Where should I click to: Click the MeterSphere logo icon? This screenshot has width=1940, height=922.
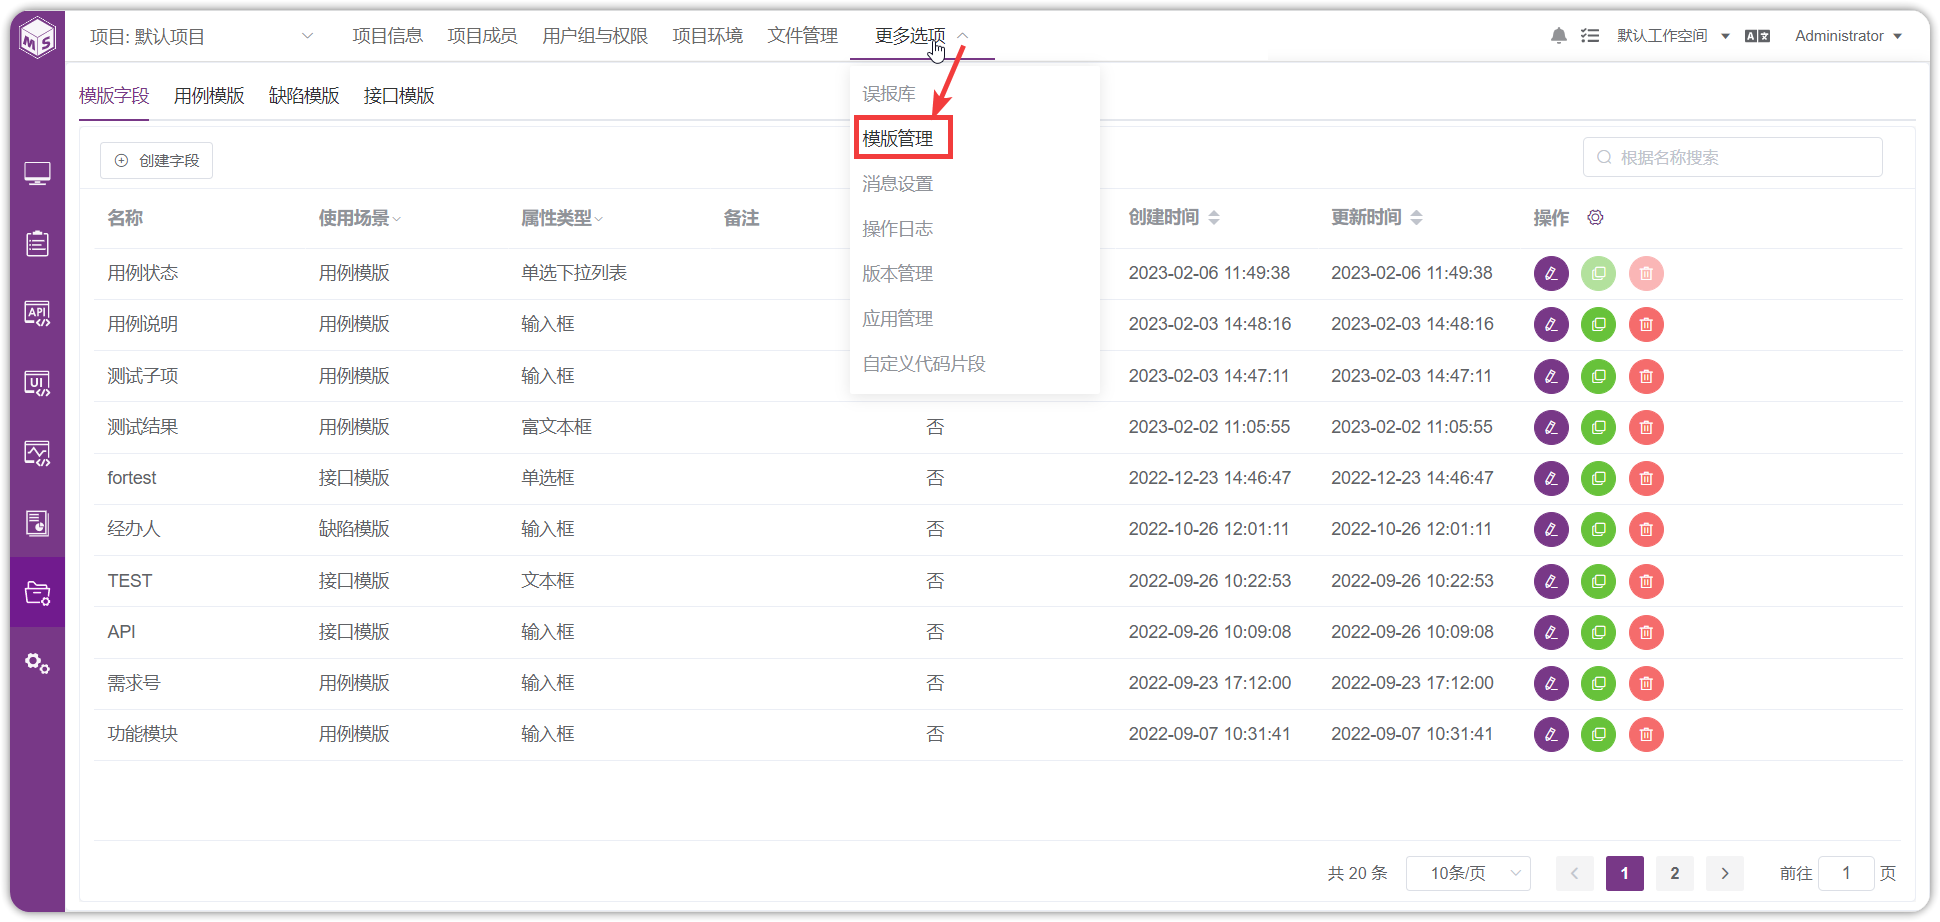pyautogui.click(x=38, y=38)
